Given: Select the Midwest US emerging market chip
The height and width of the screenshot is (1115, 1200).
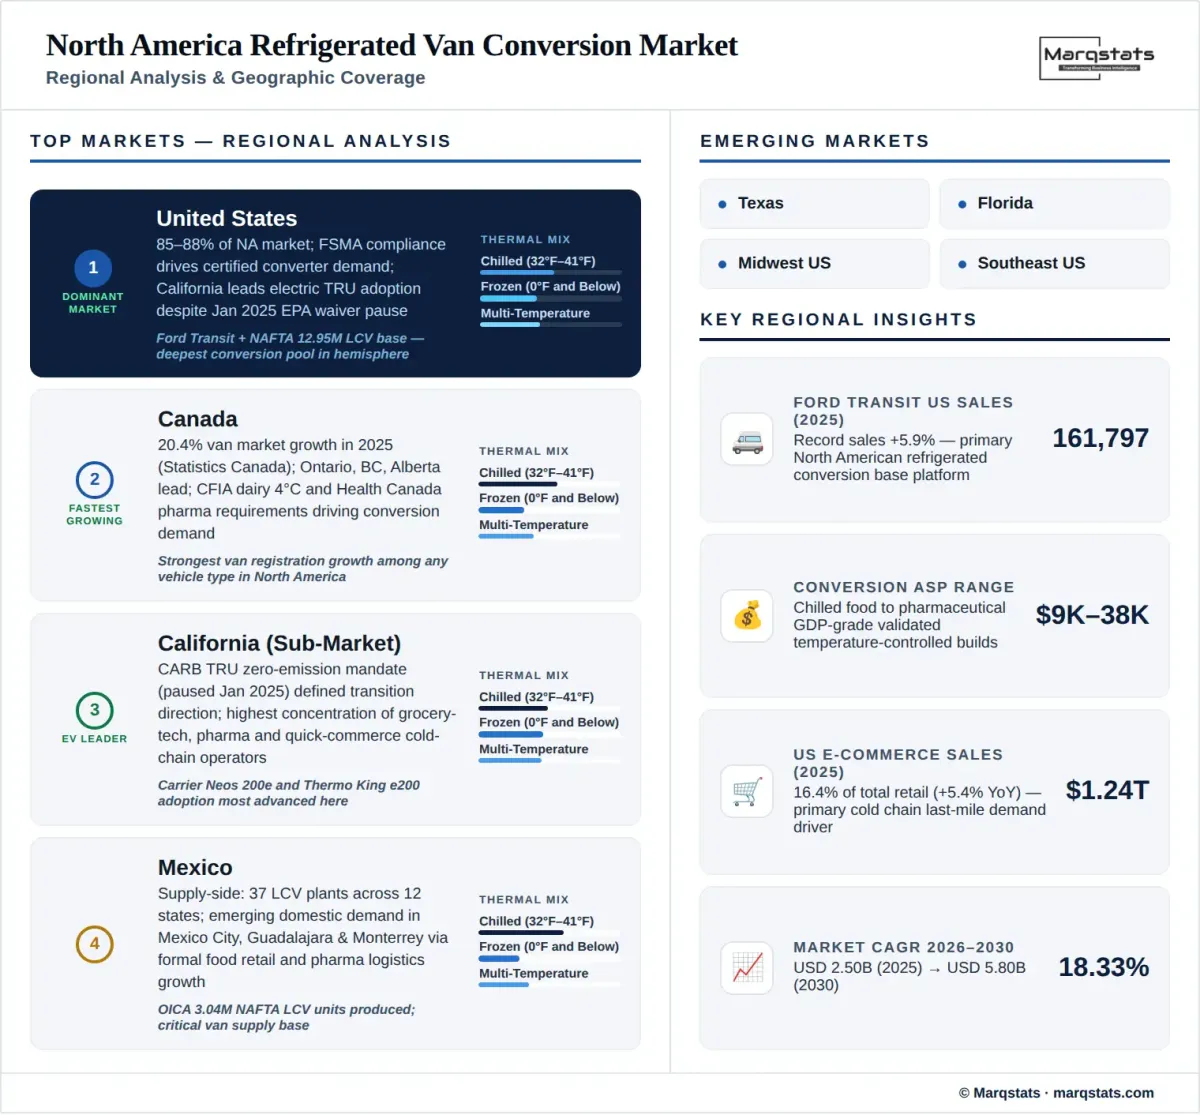Looking at the screenshot, I should pos(815,264).
